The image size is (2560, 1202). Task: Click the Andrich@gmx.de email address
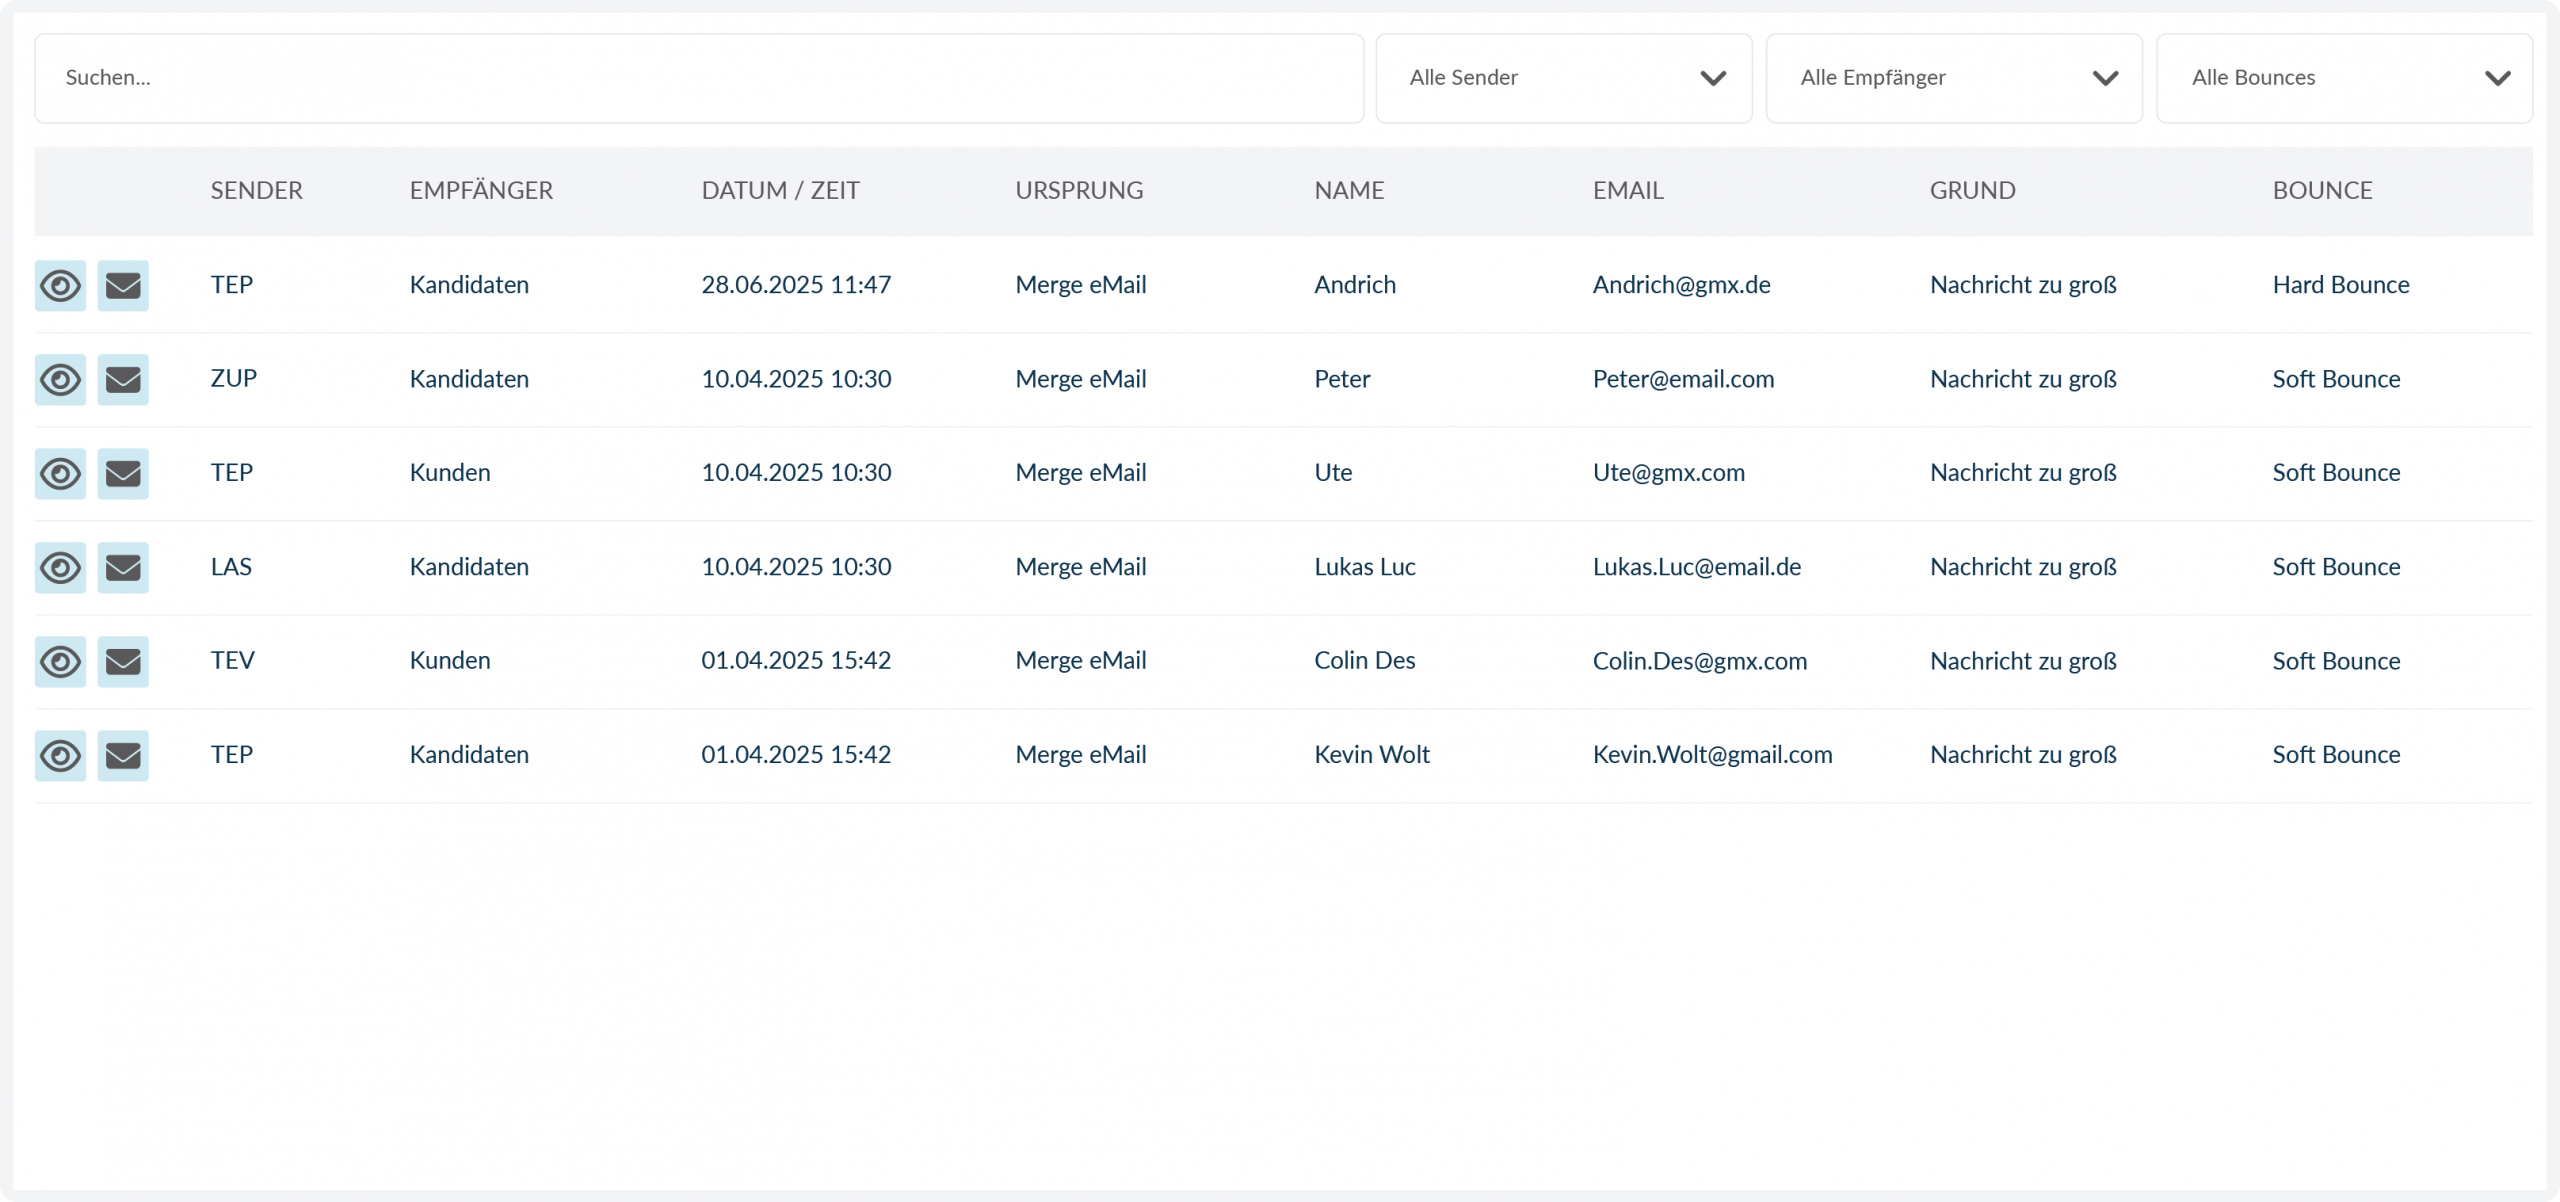(x=1681, y=285)
